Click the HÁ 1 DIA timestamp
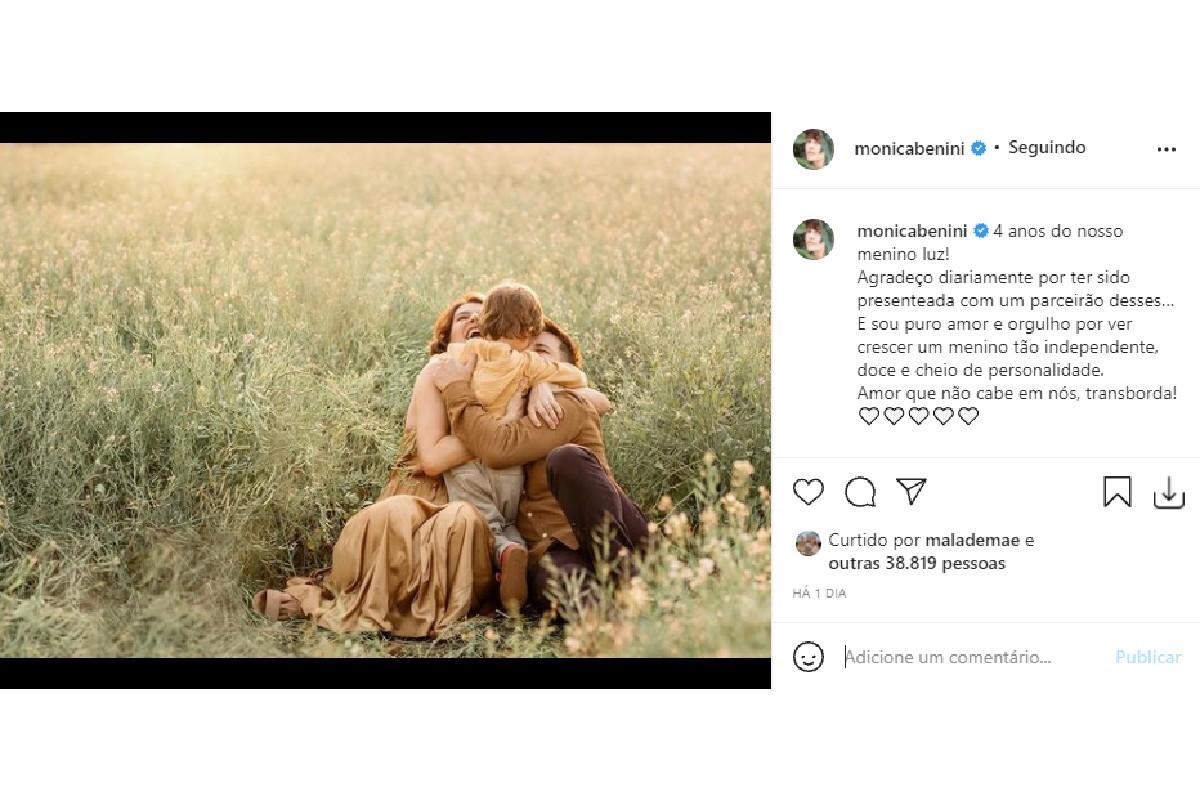Viewport: 1200px width, 800px height. [819, 594]
